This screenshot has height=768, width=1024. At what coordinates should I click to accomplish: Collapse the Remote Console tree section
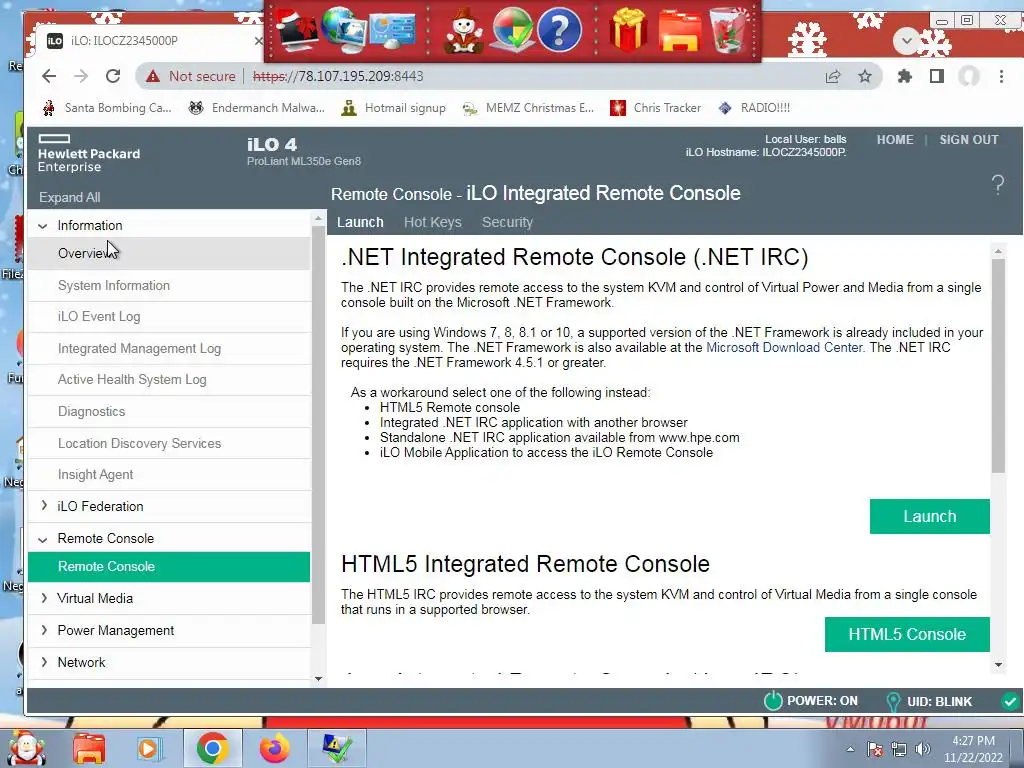43,539
